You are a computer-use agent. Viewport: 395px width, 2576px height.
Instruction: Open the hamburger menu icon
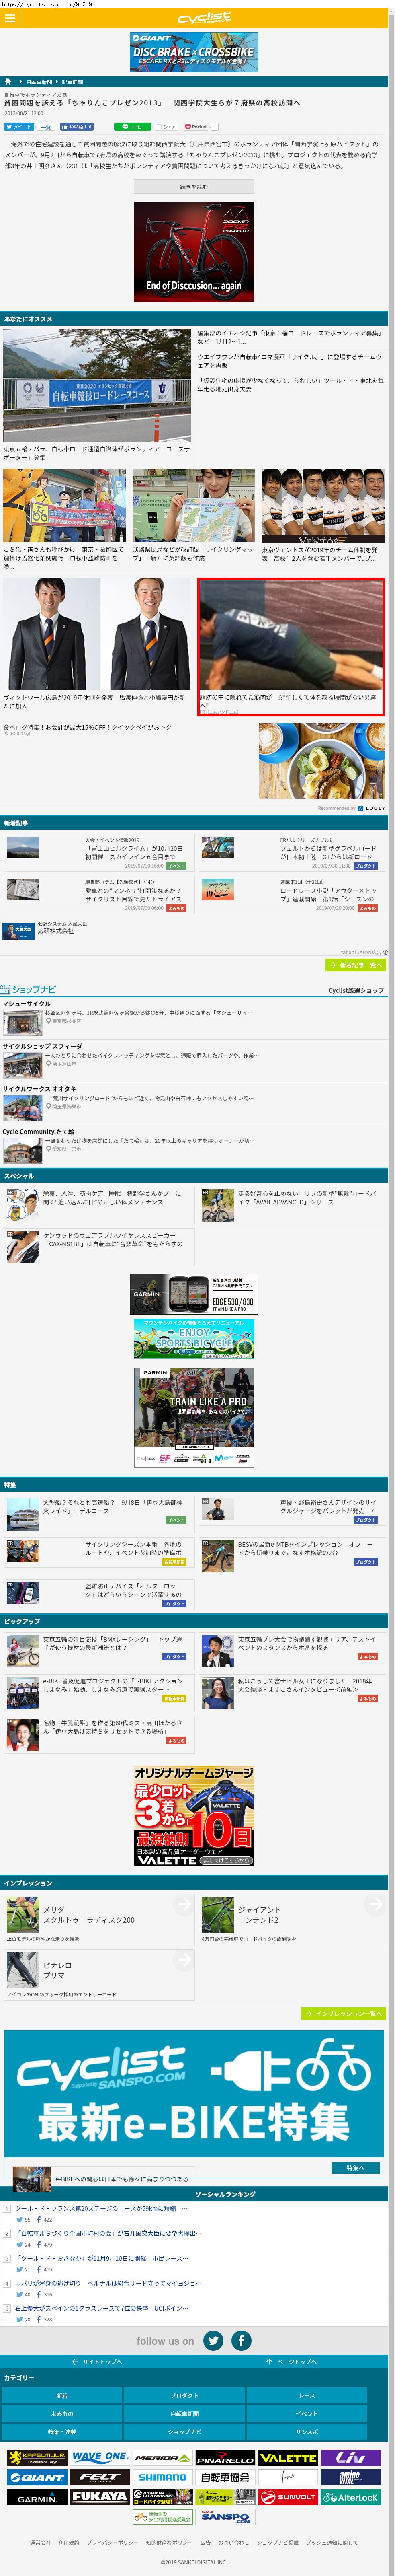(x=10, y=18)
